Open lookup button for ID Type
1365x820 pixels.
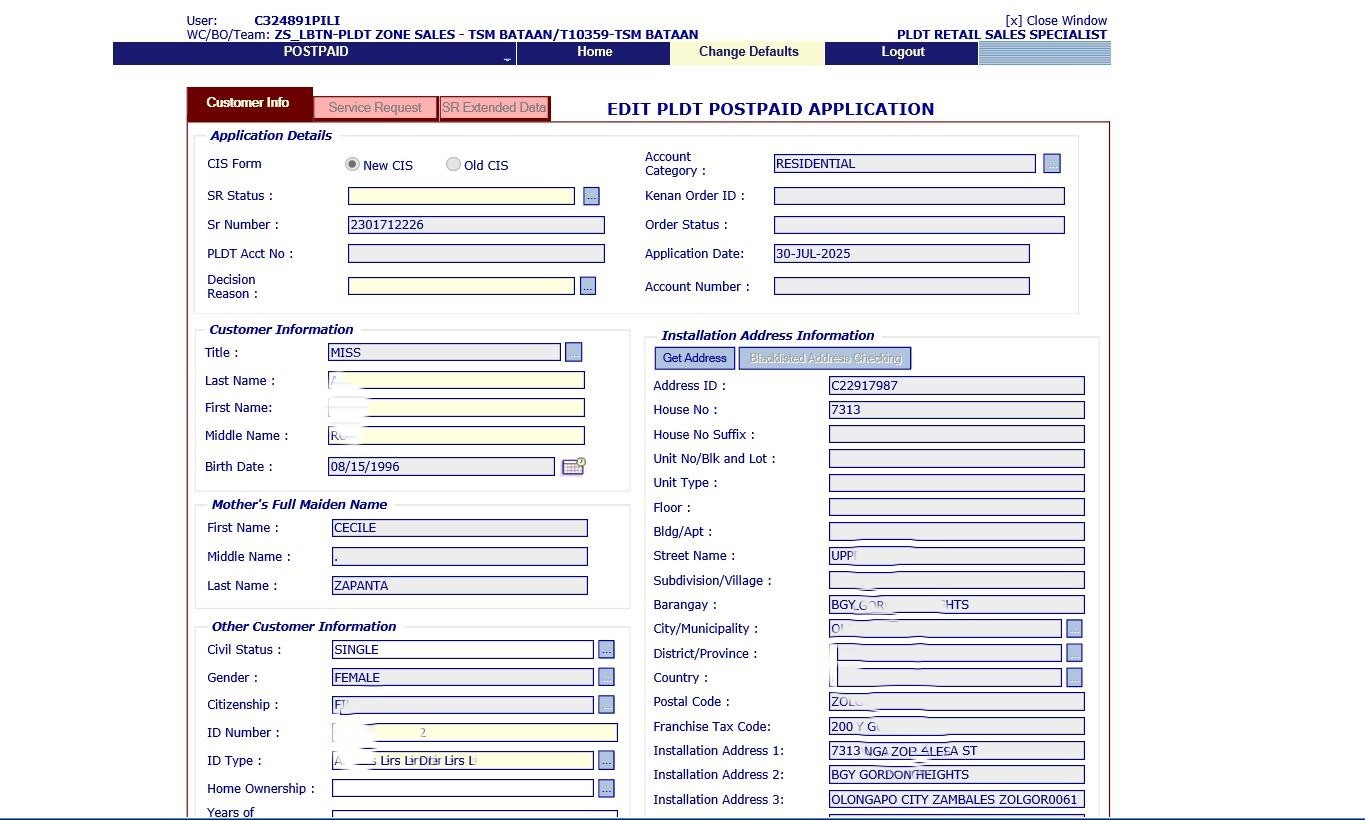point(606,761)
